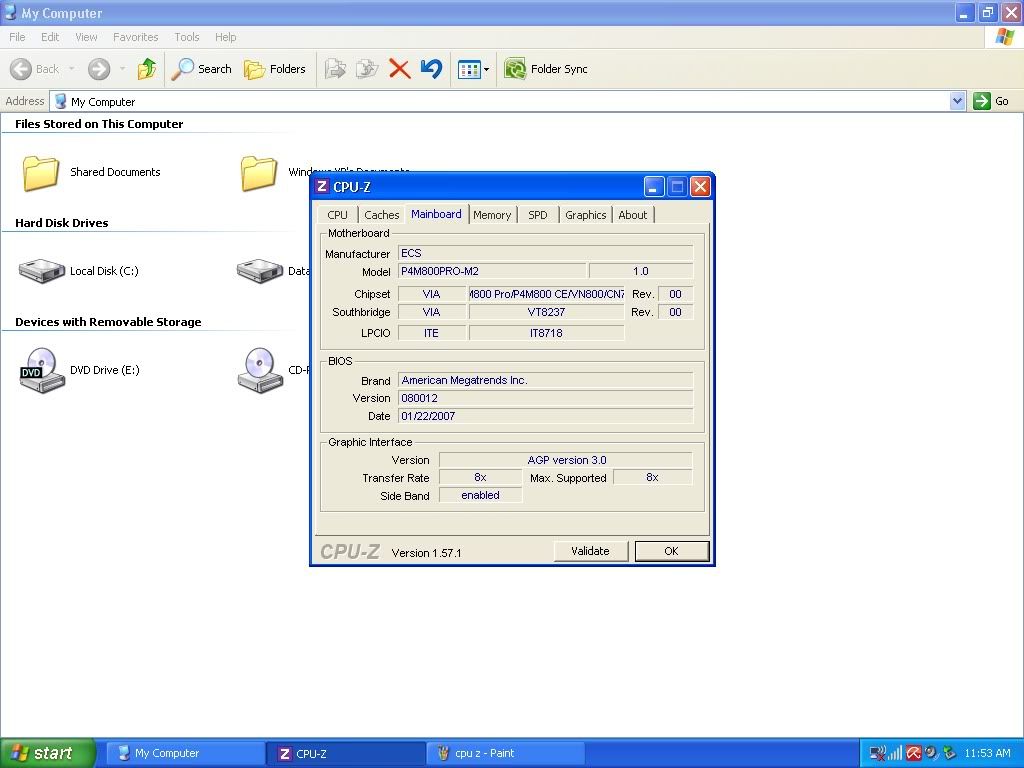Open the Edit menu
The width and height of the screenshot is (1024, 768).
pos(50,37)
